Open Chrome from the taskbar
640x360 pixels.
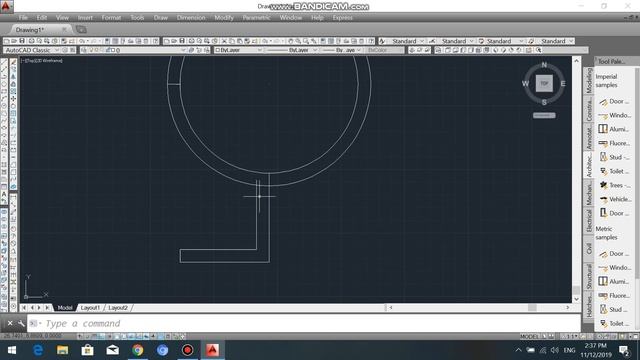[x=138, y=350]
